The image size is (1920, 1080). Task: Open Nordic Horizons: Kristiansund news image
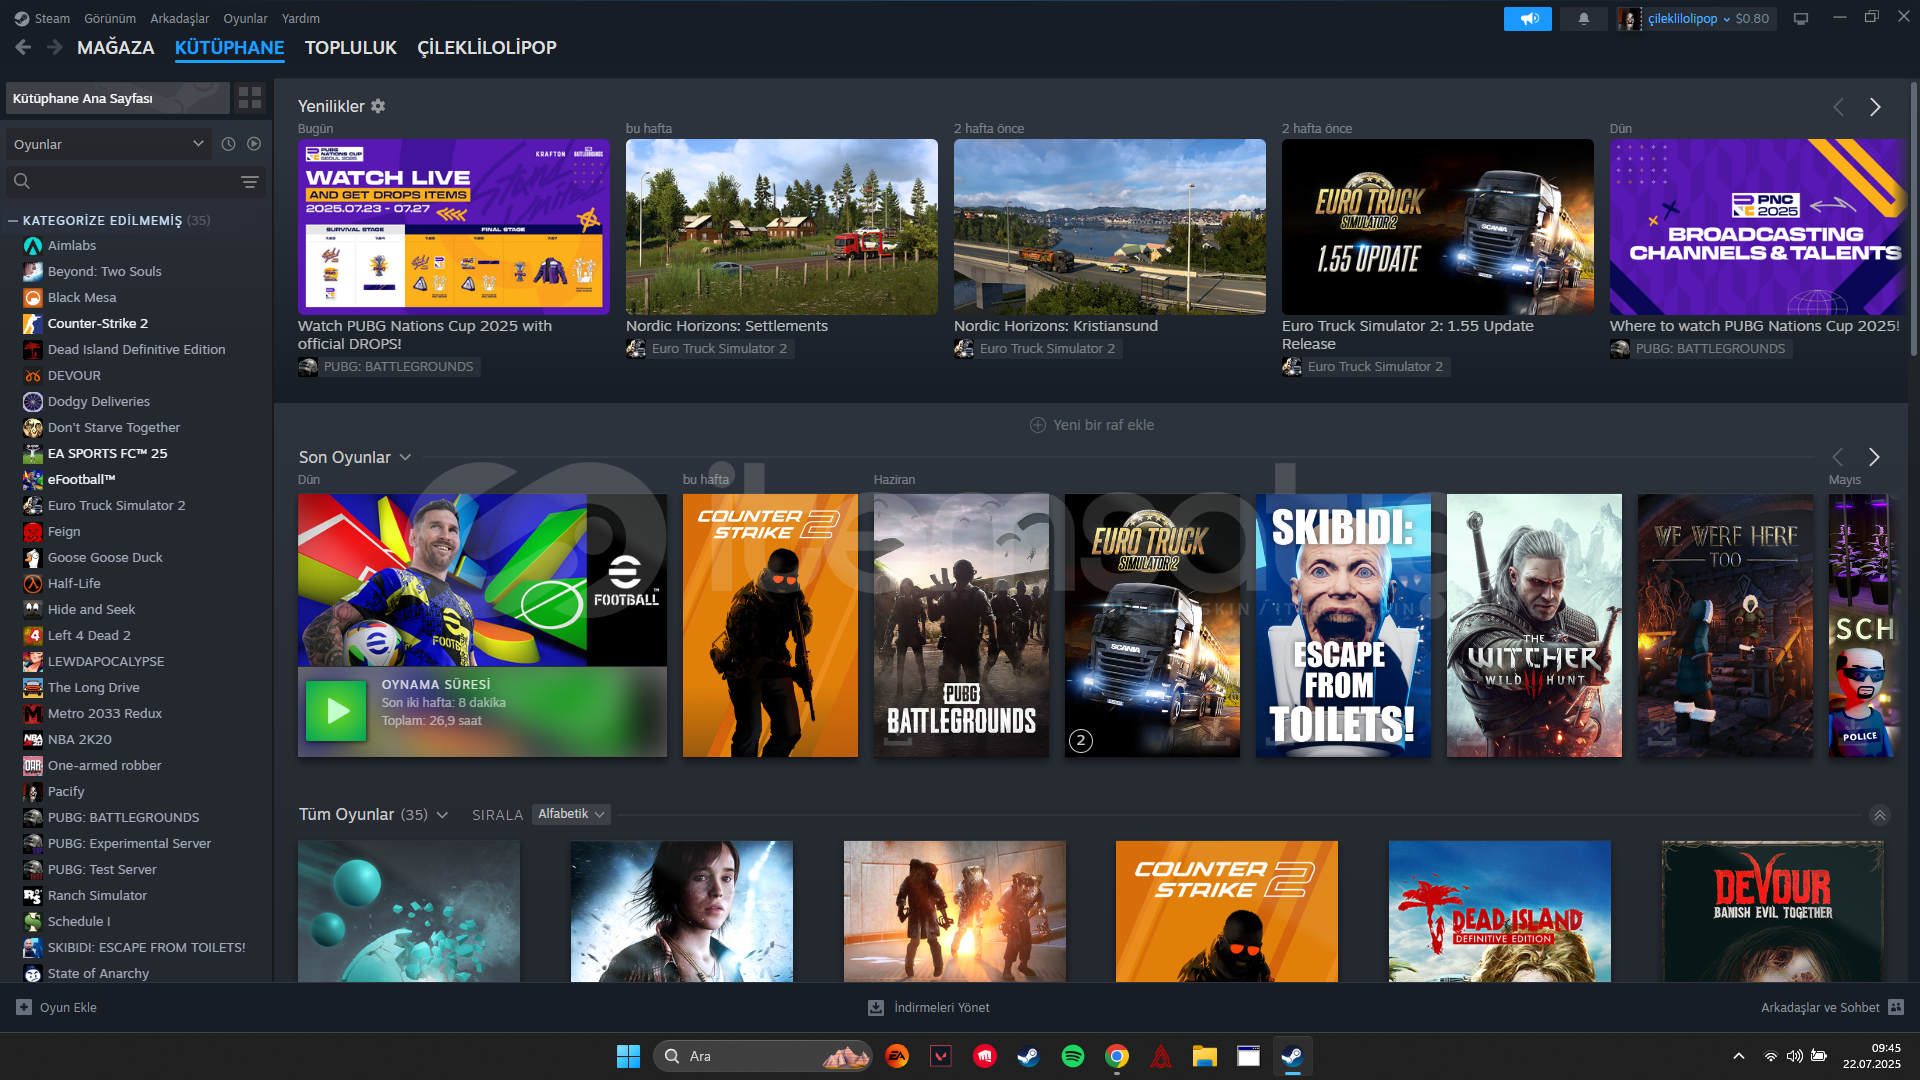pos(1110,227)
